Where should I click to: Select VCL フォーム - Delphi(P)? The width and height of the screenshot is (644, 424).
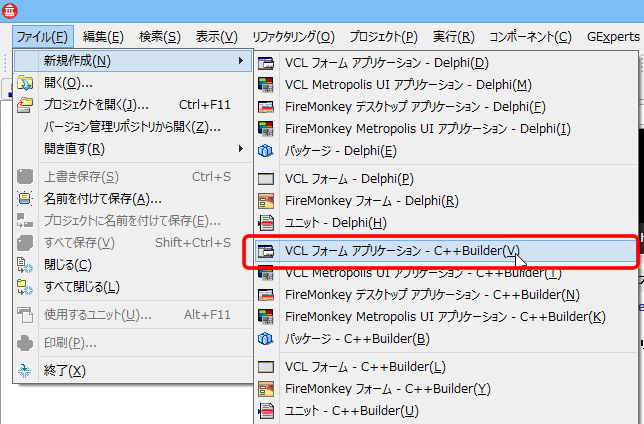point(446,179)
